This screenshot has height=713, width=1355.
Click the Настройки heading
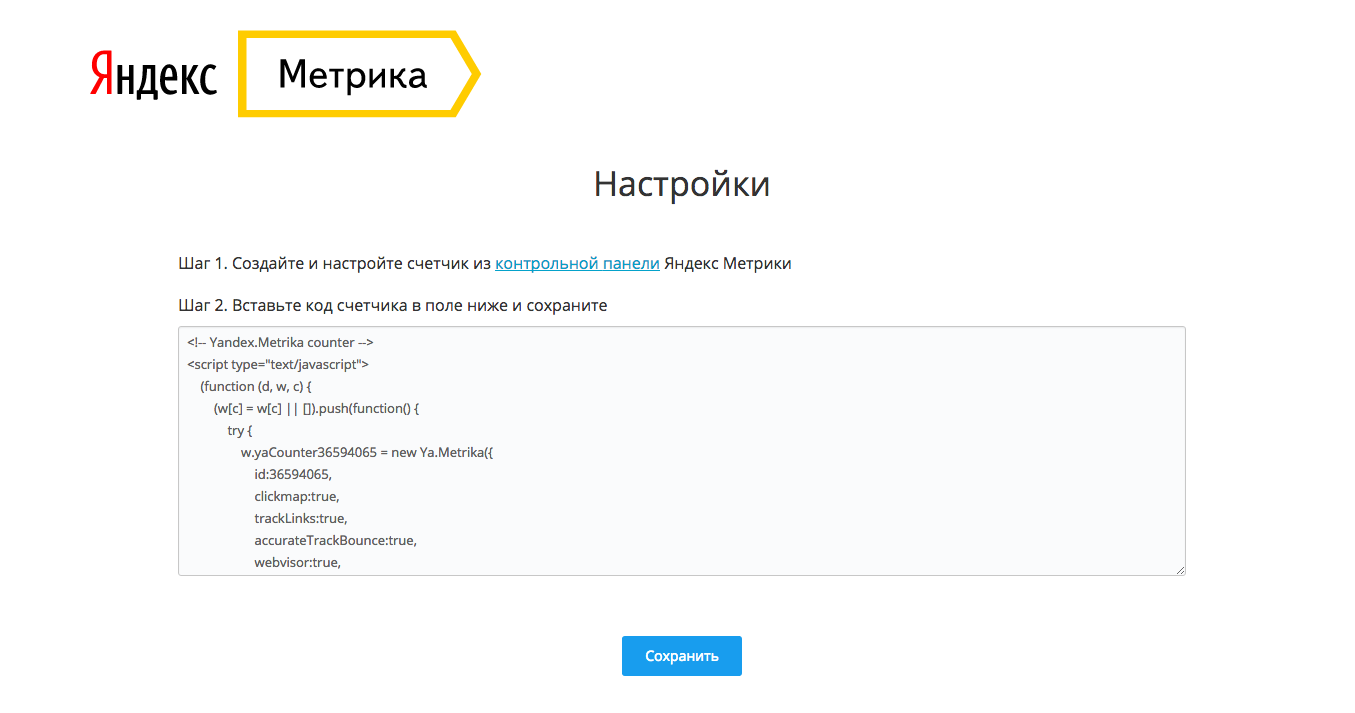pyautogui.click(x=682, y=184)
